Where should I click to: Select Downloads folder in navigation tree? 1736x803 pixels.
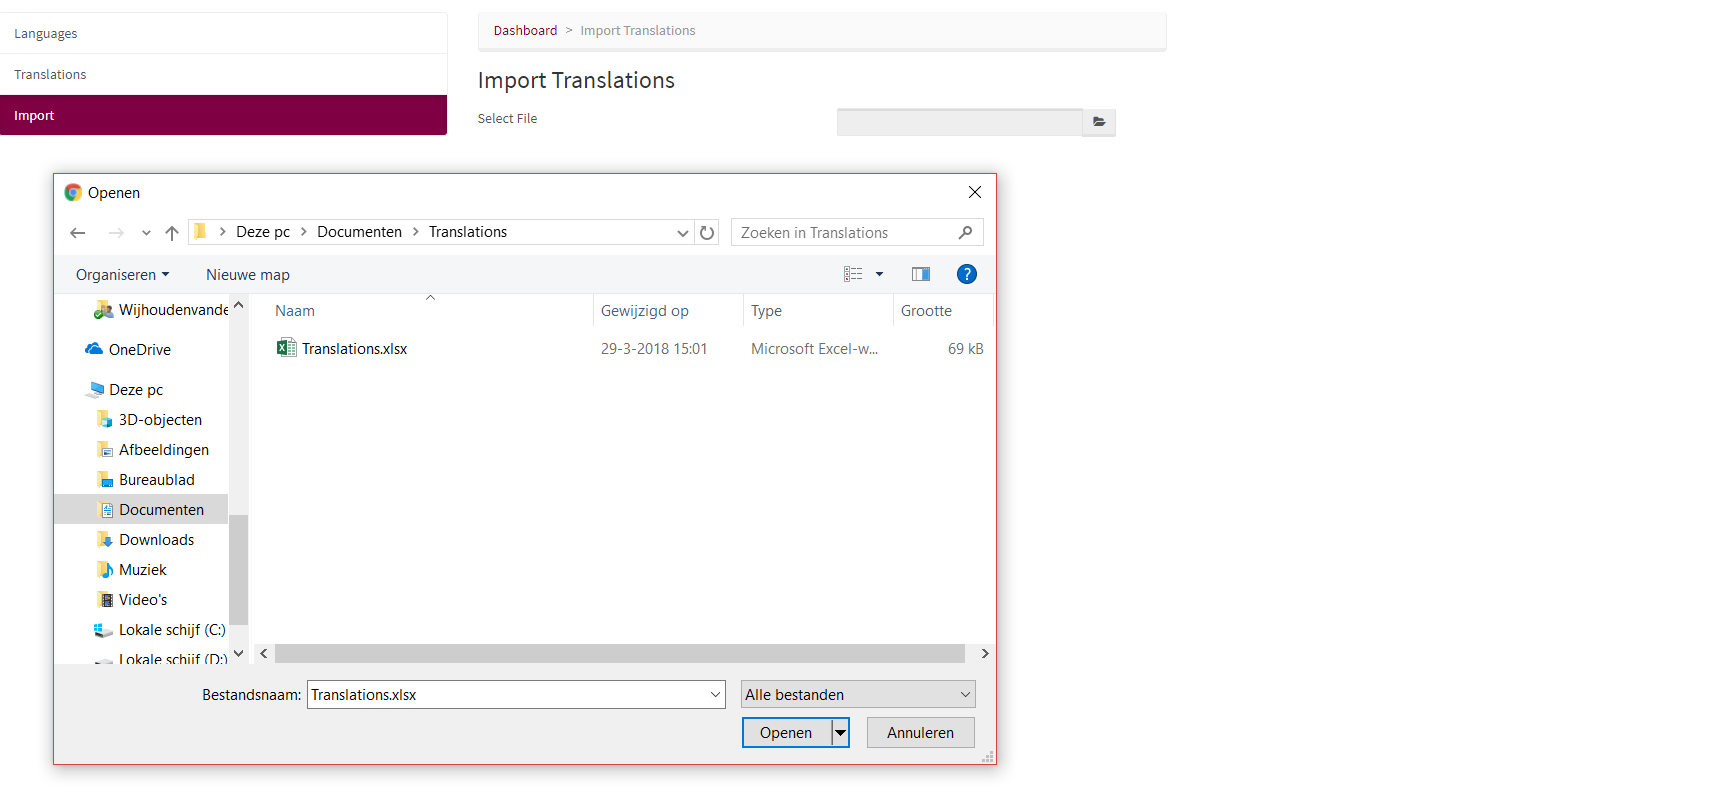156,540
